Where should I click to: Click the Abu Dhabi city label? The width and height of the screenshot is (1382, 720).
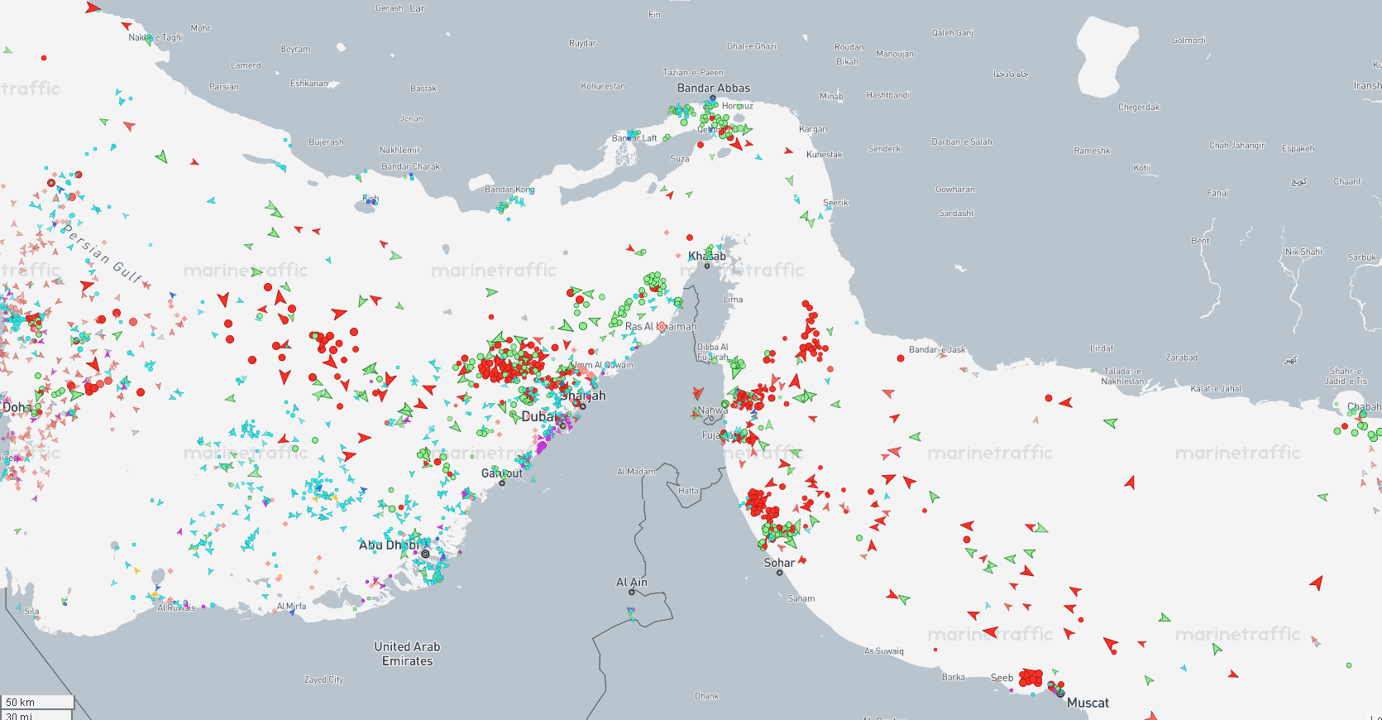point(389,545)
